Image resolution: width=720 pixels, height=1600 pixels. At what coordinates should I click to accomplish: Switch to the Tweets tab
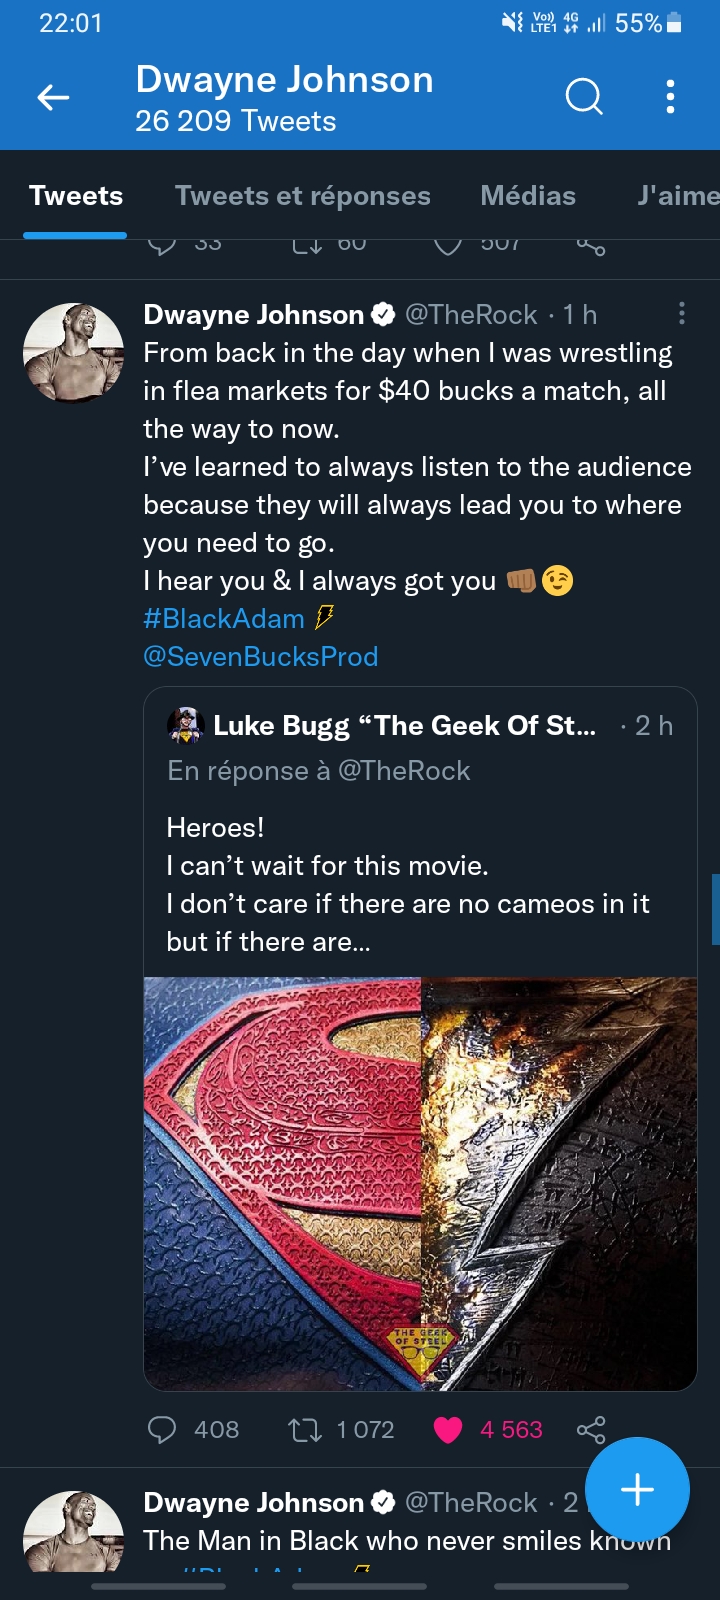pos(76,196)
